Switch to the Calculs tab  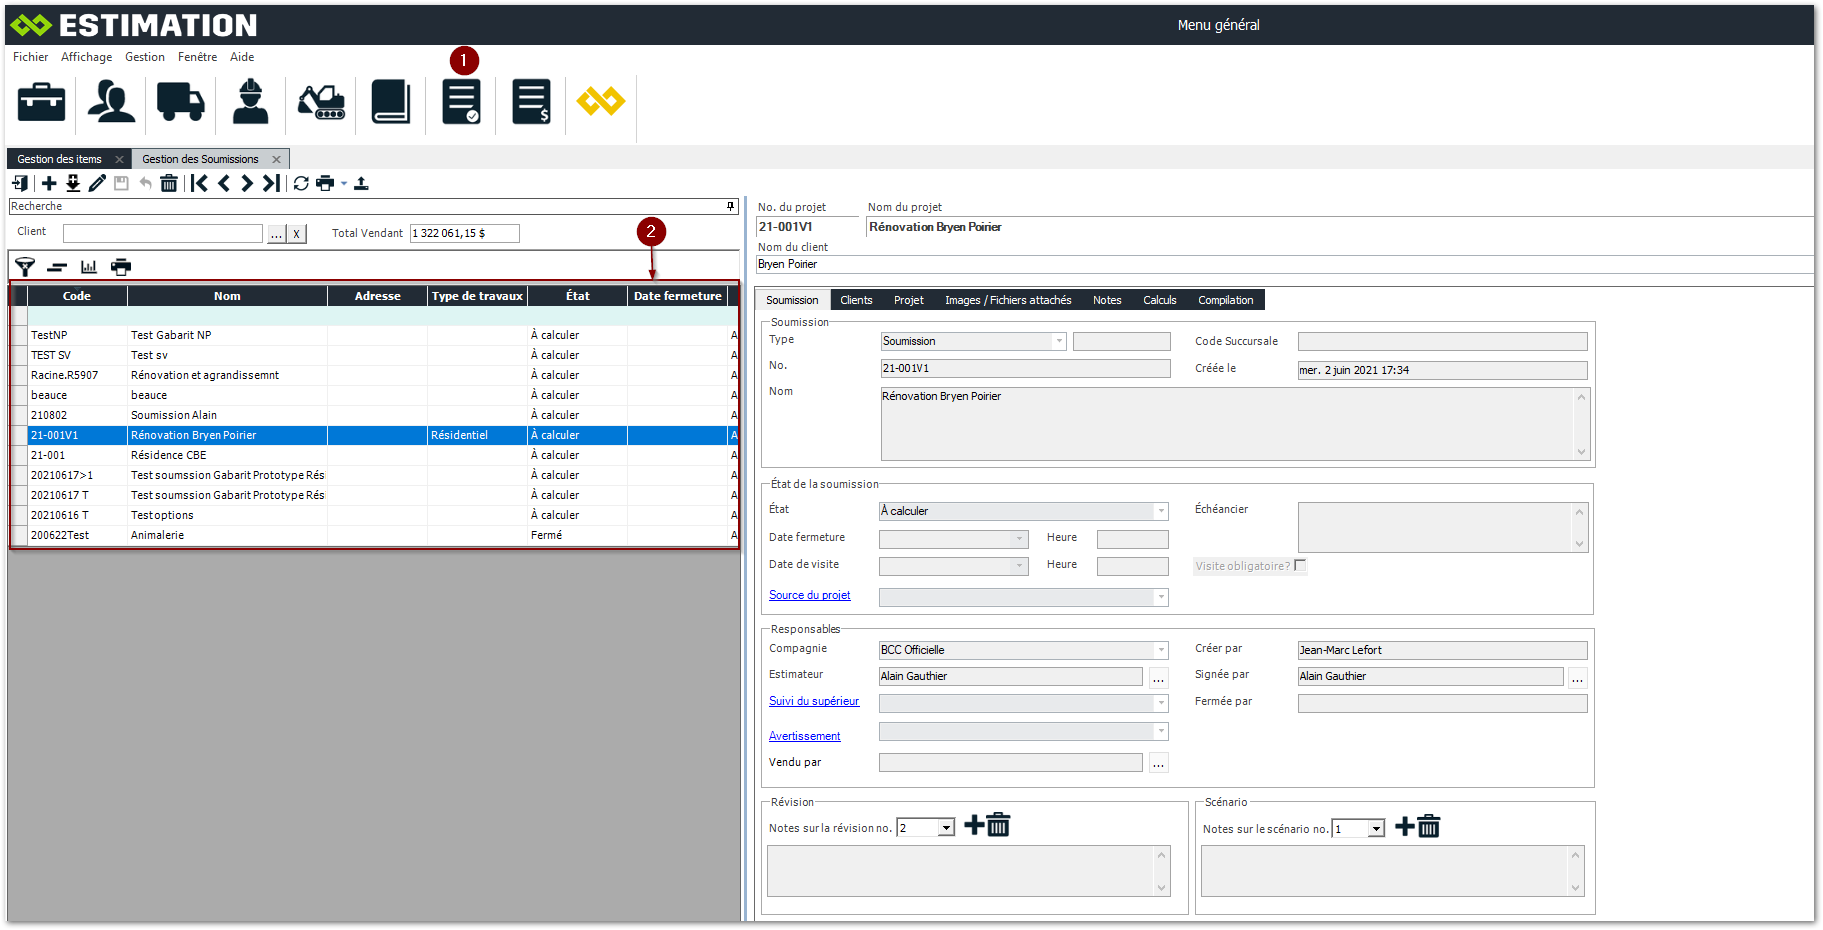1159,300
